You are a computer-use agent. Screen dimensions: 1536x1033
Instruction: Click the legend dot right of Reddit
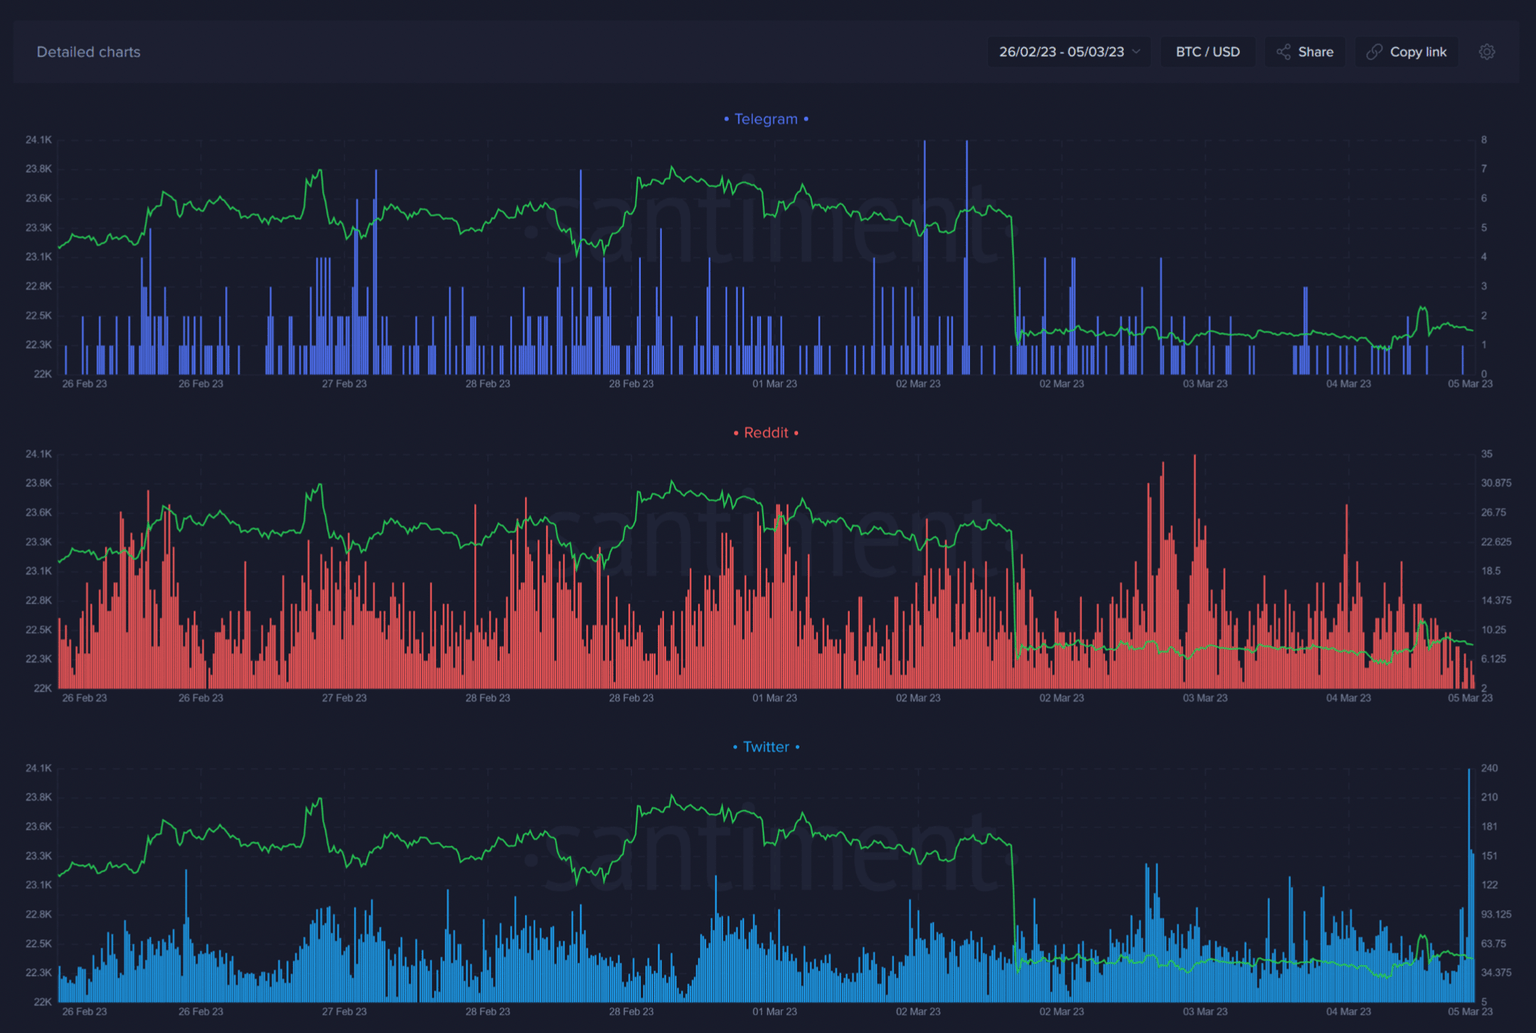(x=797, y=433)
